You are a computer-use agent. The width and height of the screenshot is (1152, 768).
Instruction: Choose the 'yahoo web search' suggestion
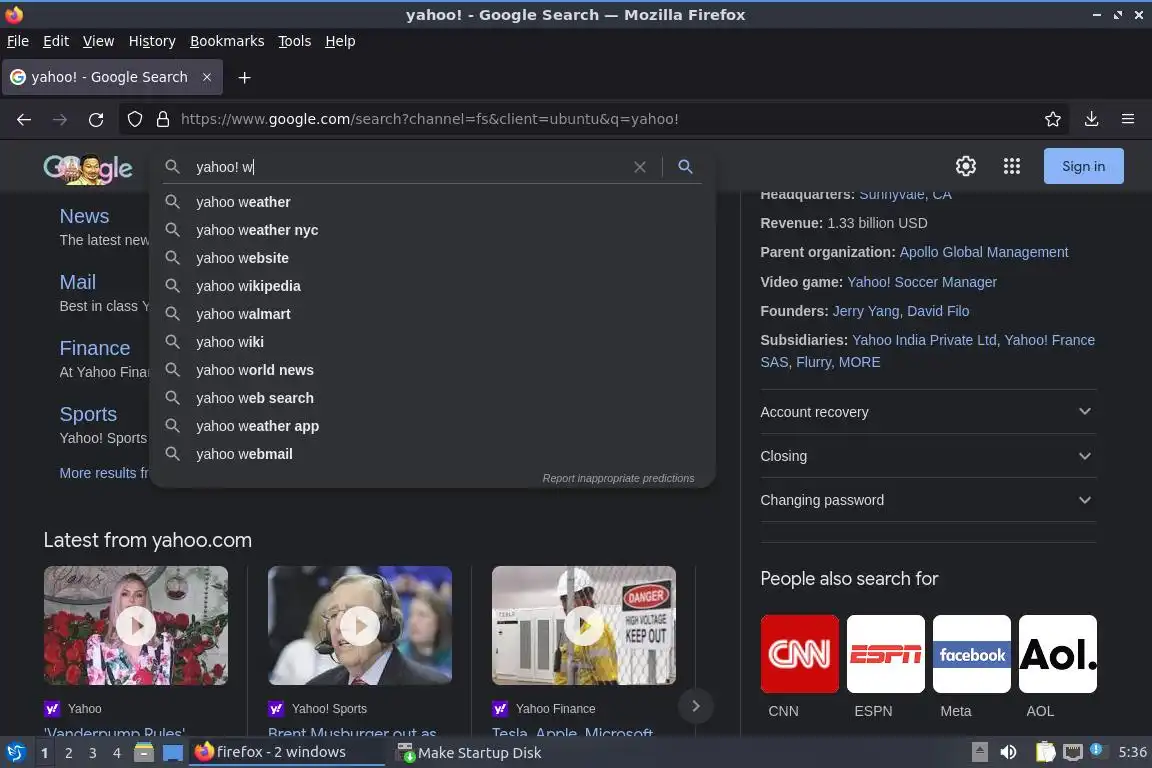pyautogui.click(x=432, y=398)
